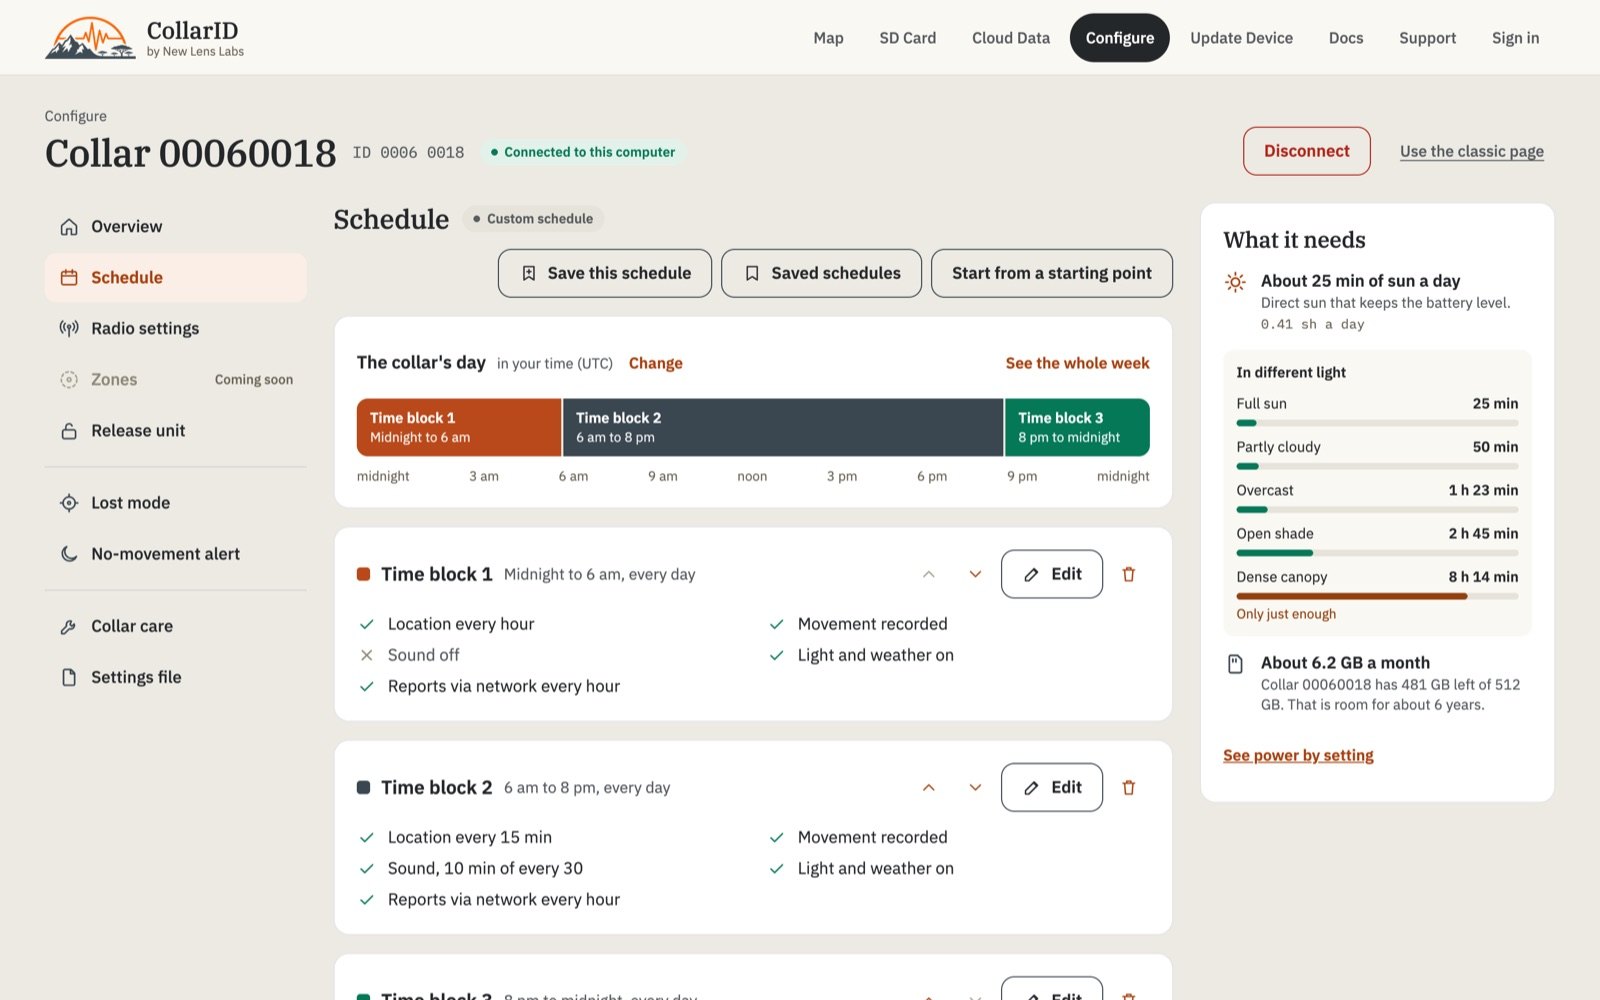
Task: Click the No-movement alert moon icon
Action: tap(69, 554)
